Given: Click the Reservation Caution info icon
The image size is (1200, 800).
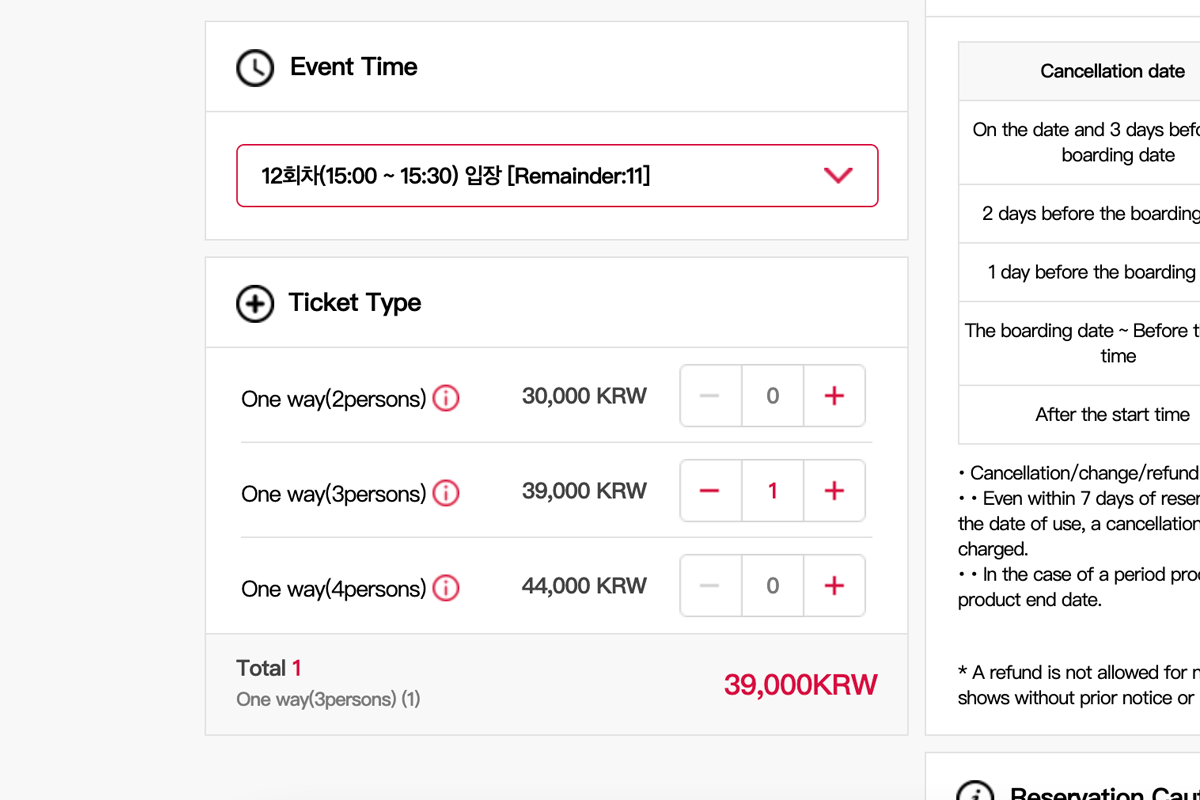Looking at the screenshot, I should point(976,792).
